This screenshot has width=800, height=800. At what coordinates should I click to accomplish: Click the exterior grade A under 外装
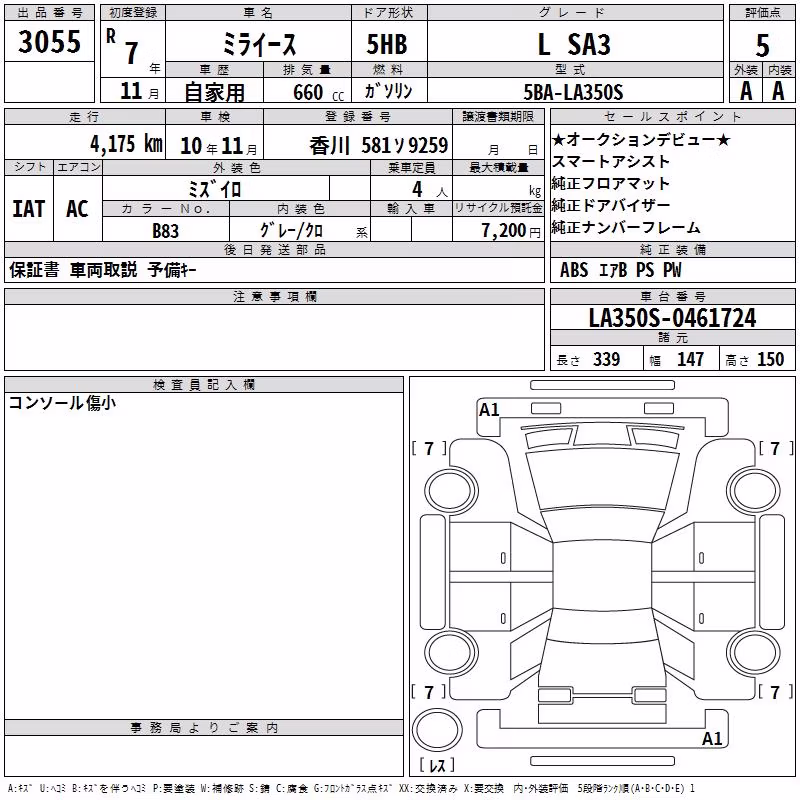746,91
